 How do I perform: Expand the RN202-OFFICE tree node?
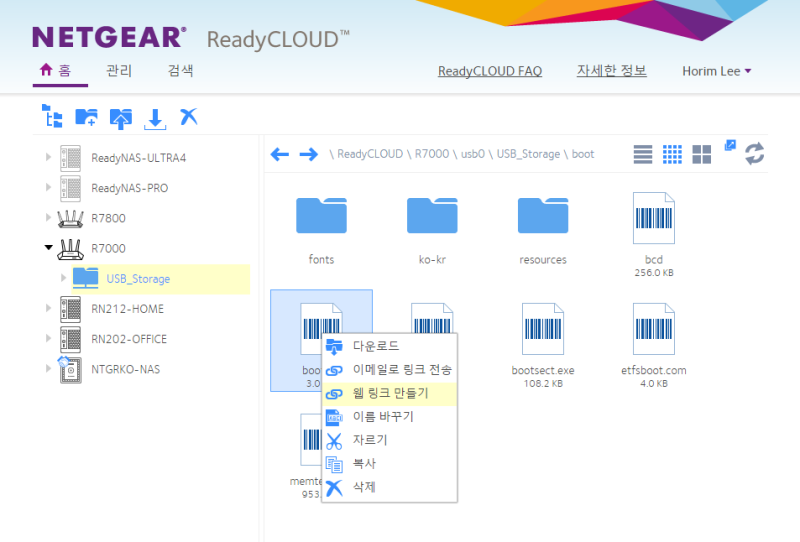(48, 338)
